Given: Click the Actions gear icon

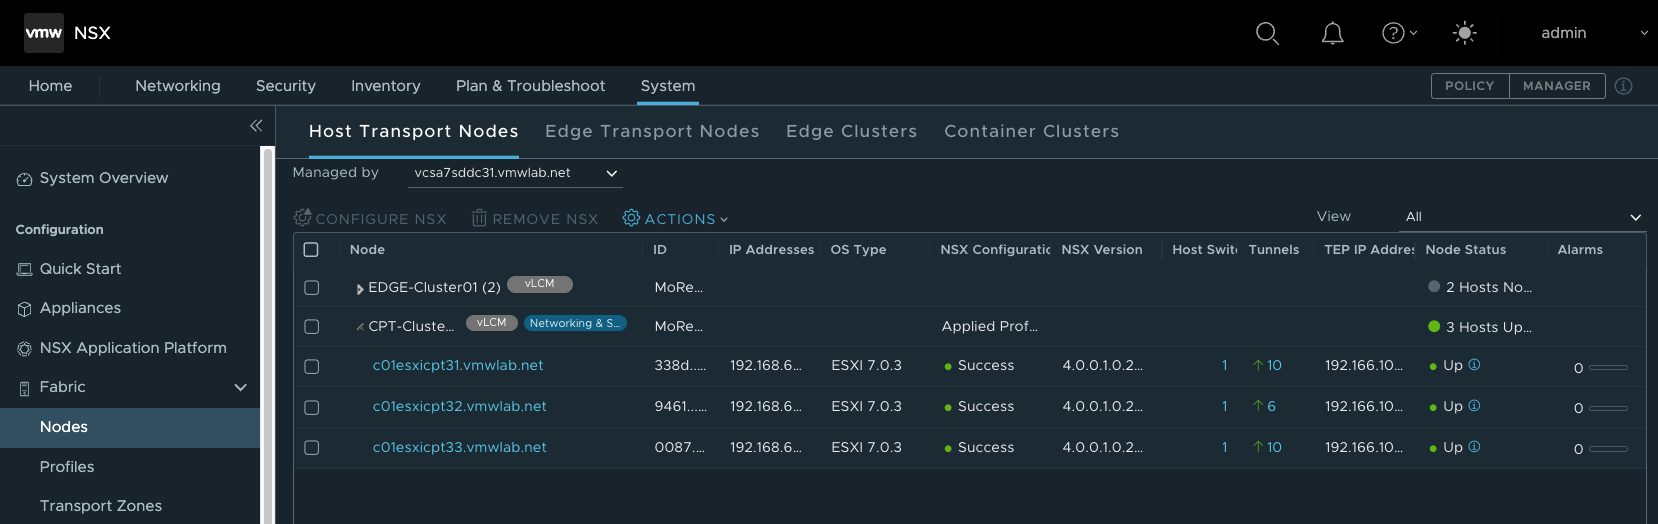Looking at the screenshot, I should coord(631,217).
